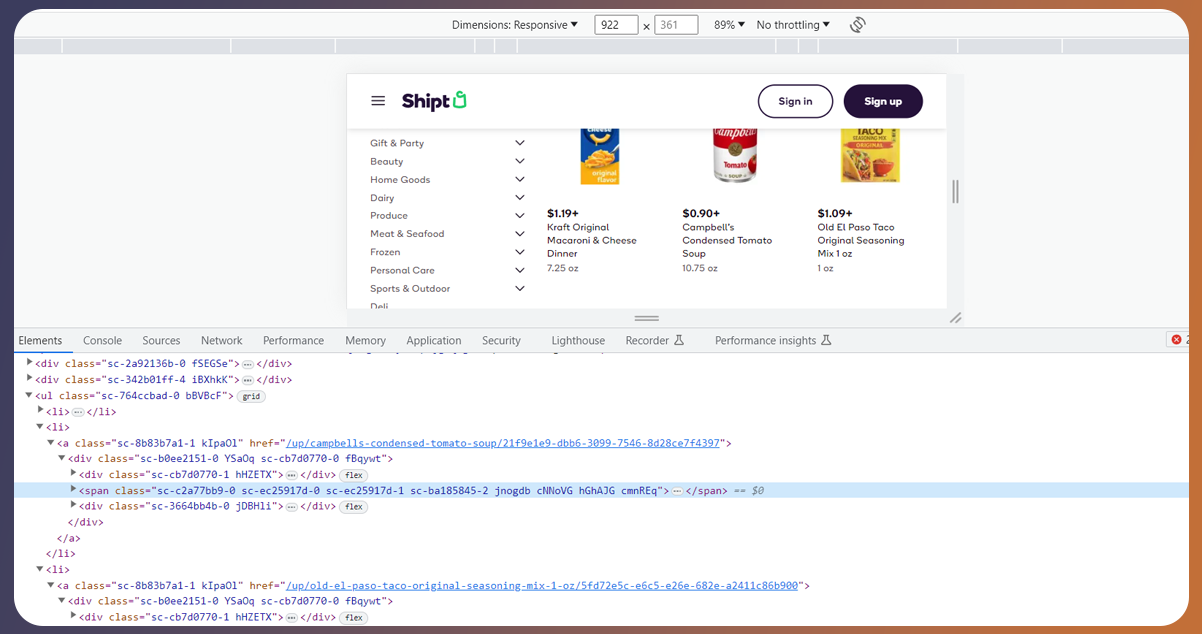Open the Network panel
This screenshot has height=634, width=1202.
pos(221,340)
